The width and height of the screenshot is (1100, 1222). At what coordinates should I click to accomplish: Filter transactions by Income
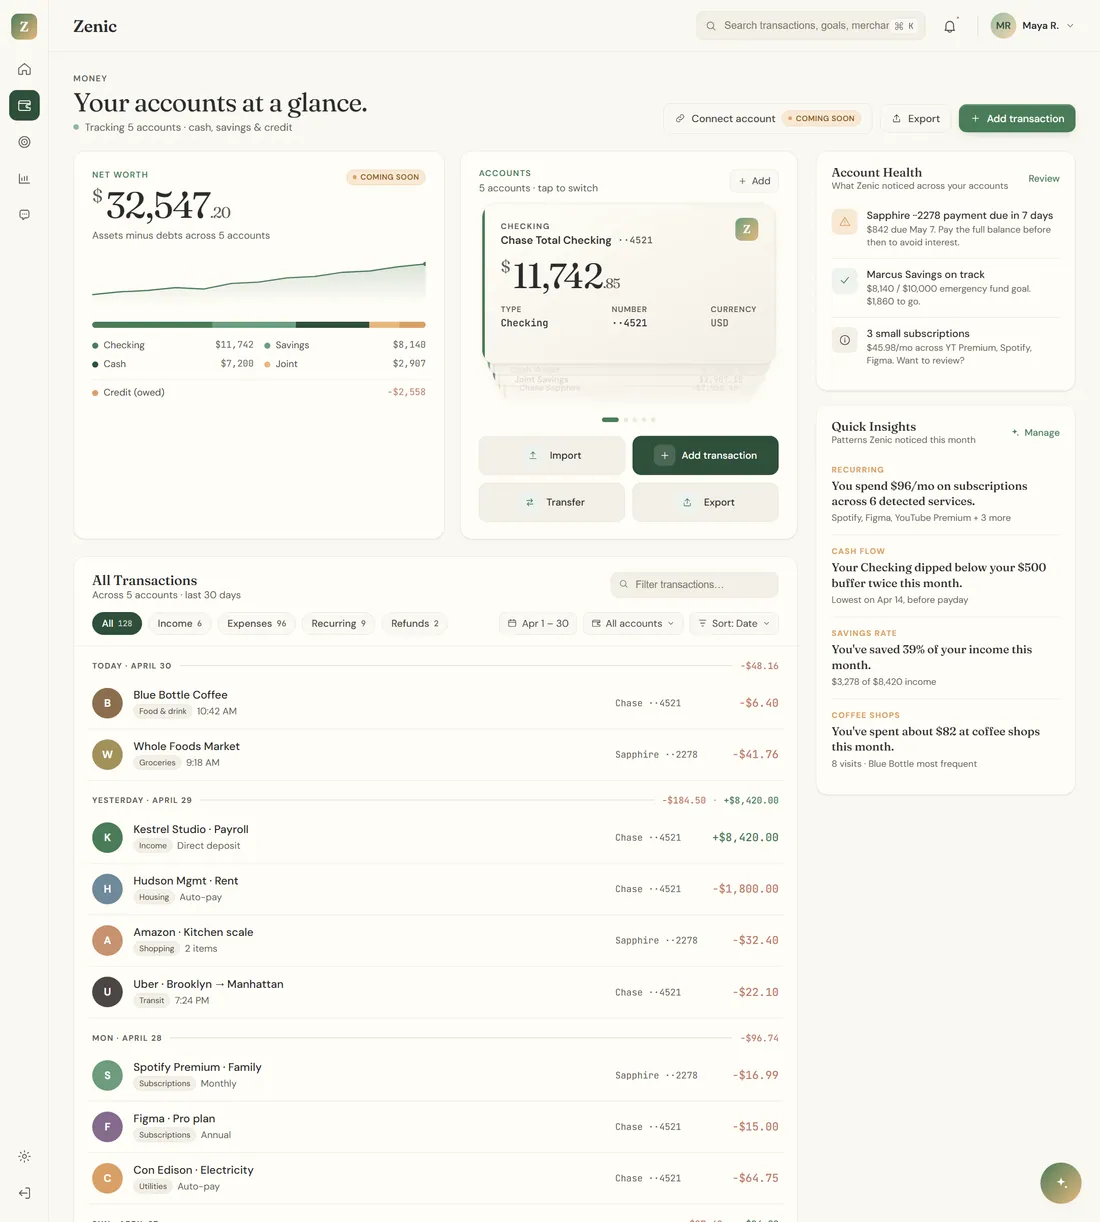(x=180, y=624)
